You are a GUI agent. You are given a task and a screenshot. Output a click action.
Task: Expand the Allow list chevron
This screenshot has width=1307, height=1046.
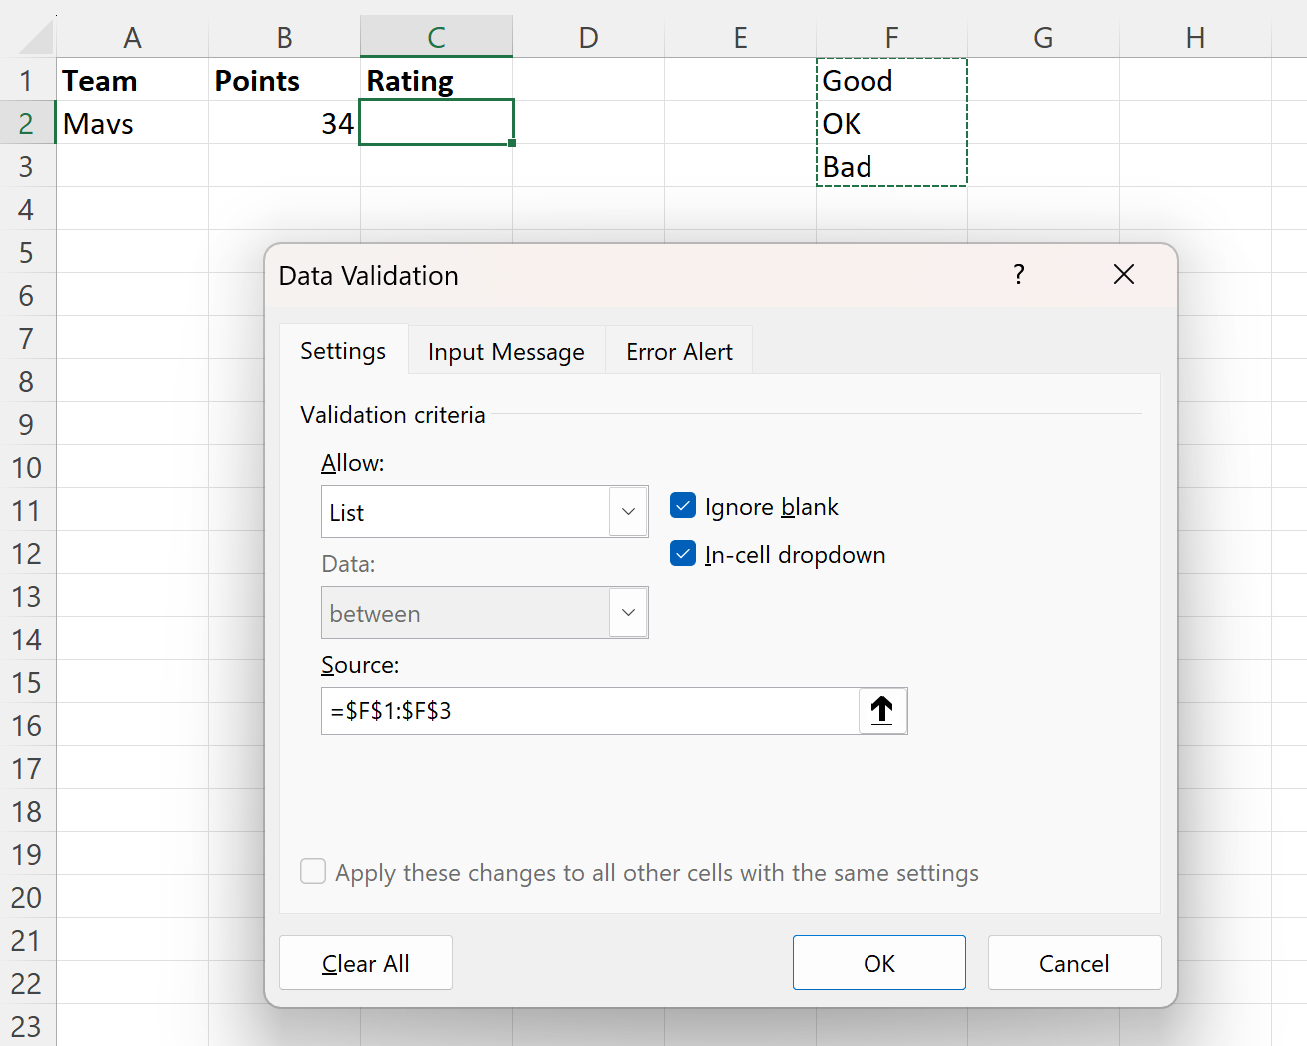(628, 511)
